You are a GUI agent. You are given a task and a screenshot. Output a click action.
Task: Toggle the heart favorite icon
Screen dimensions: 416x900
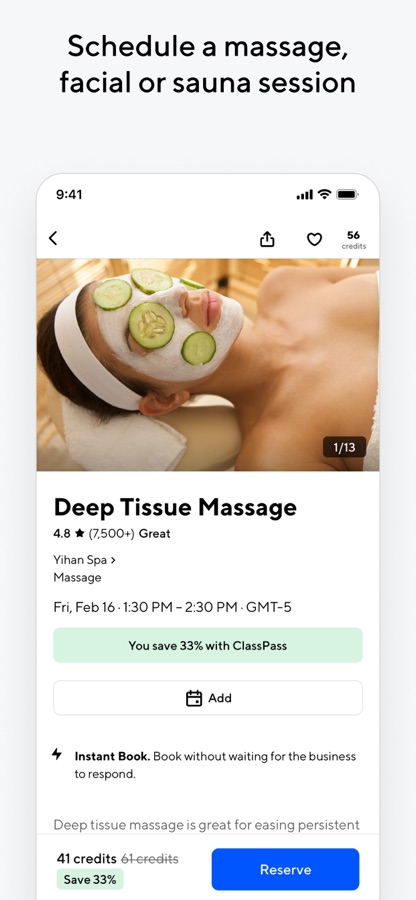tap(314, 239)
